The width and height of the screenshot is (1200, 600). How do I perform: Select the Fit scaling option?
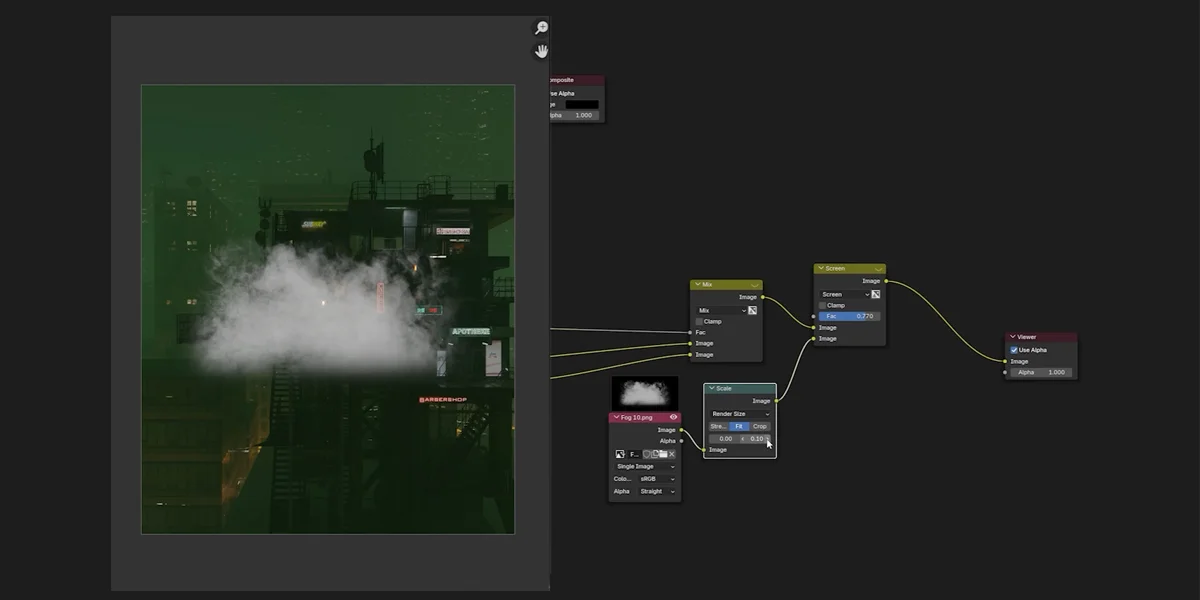pyautogui.click(x=739, y=427)
